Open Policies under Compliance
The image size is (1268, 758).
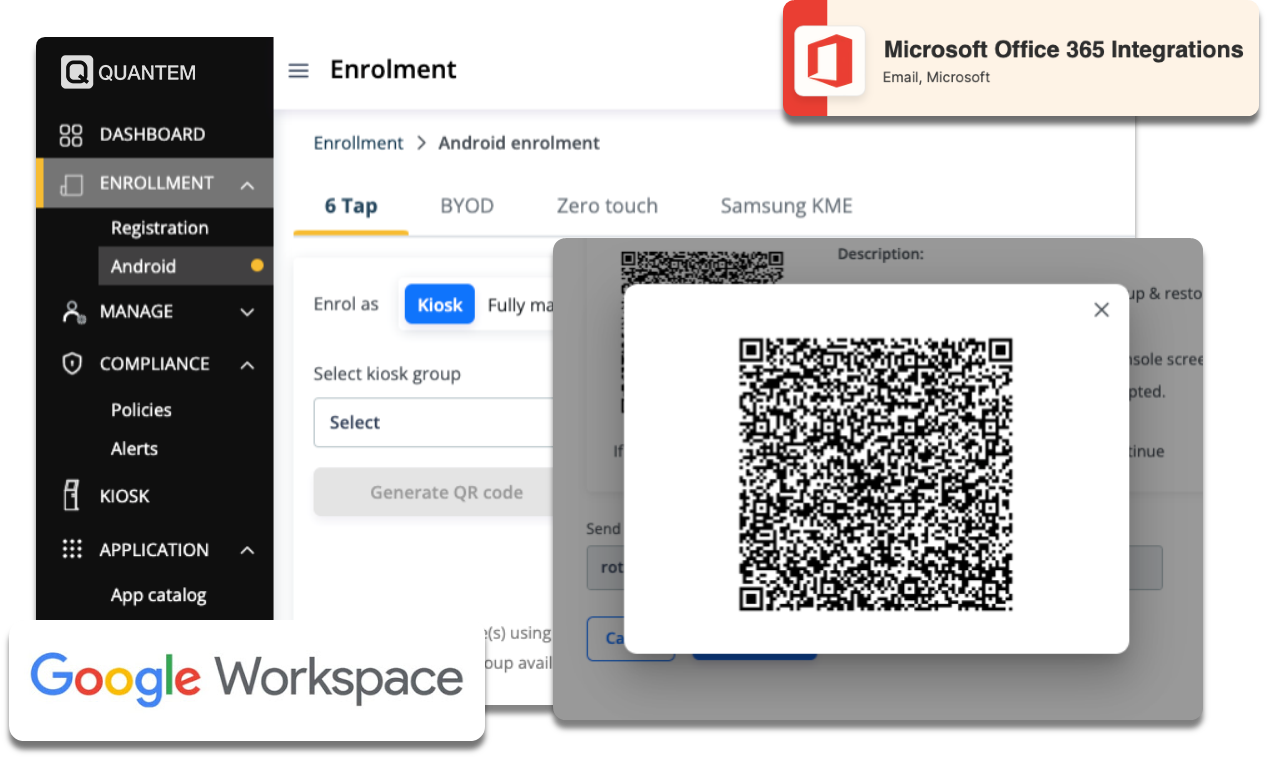(141, 410)
